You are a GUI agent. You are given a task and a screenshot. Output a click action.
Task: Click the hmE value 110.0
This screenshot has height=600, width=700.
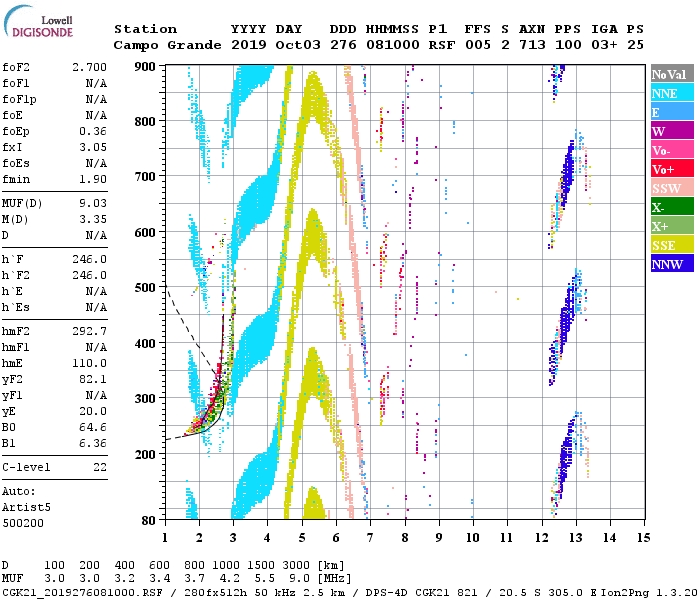click(89, 363)
